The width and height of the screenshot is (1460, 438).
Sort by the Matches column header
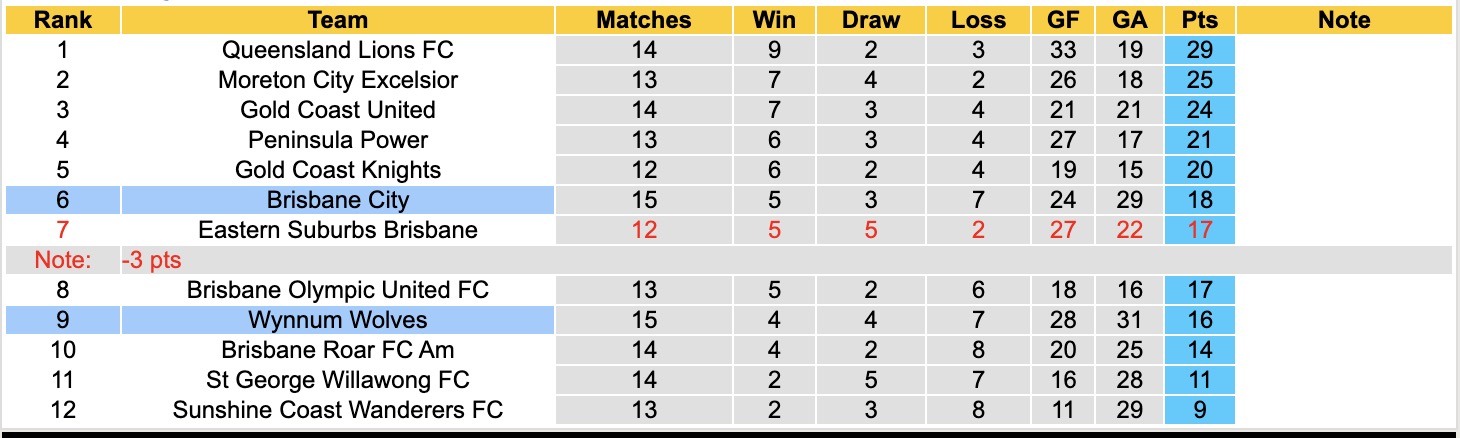tap(644, 20)
